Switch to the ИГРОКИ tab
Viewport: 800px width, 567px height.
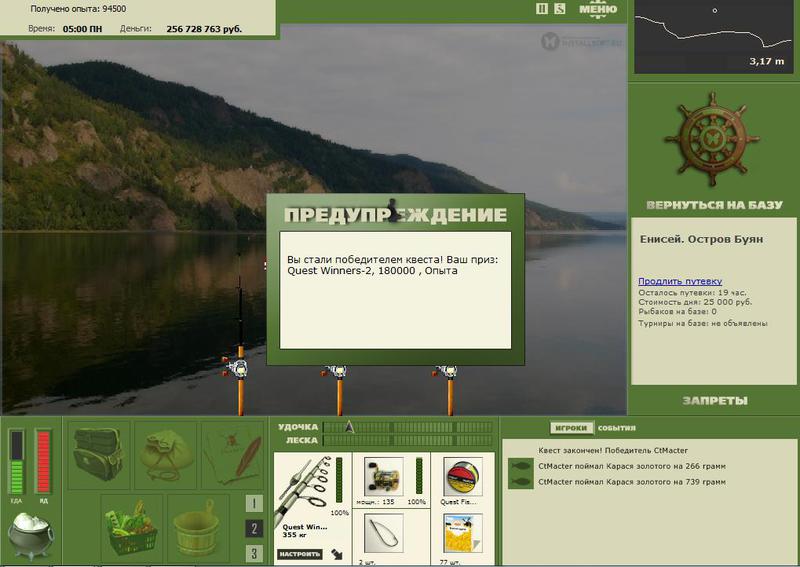pos(571,428)
